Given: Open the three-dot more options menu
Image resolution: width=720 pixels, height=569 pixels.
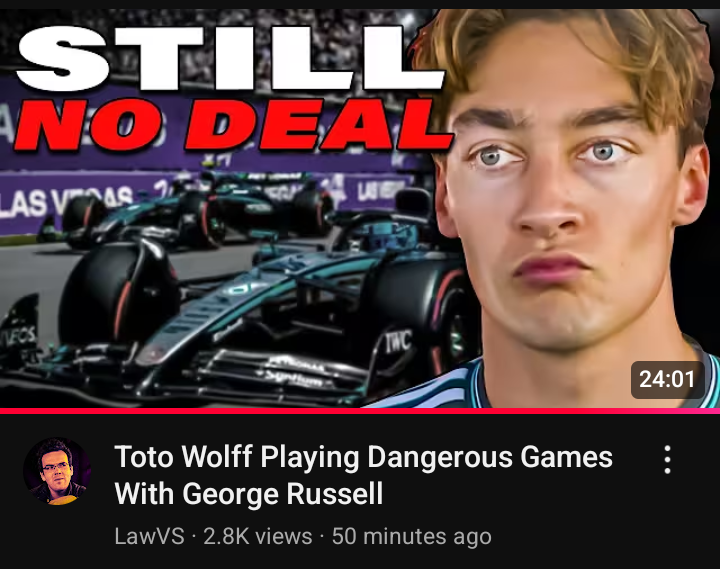Looking at the screenshot, I should [667, 459].
